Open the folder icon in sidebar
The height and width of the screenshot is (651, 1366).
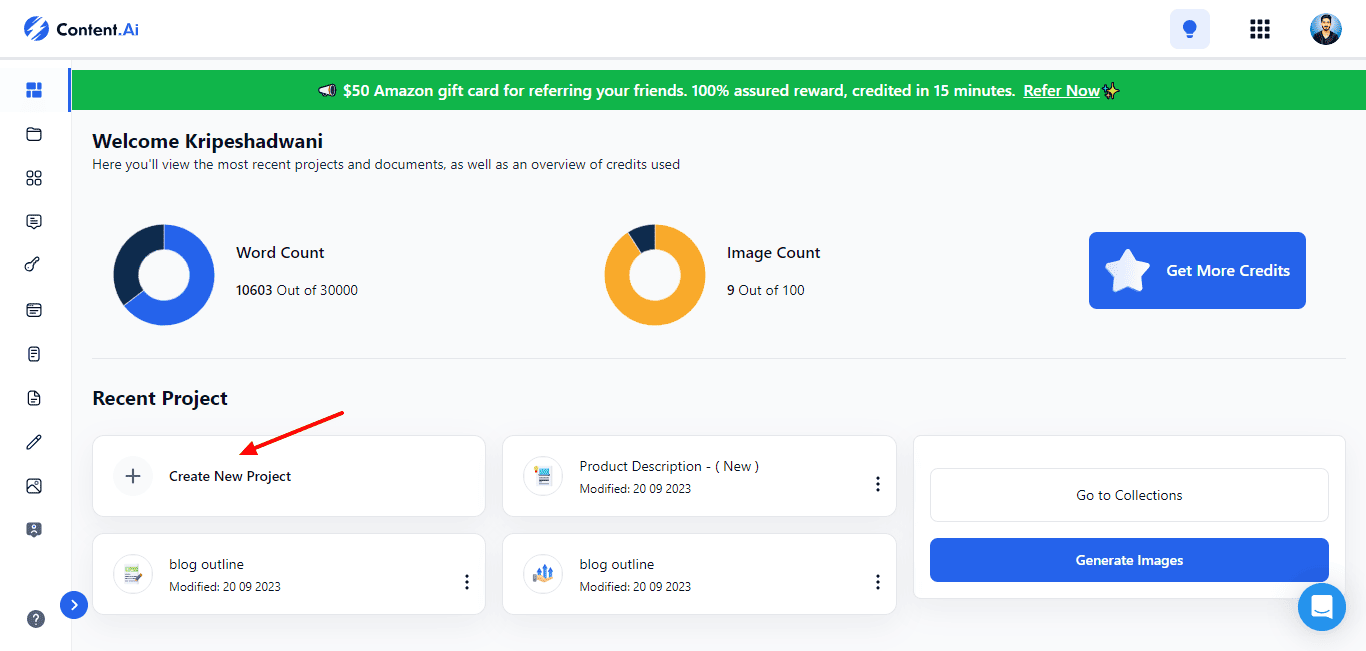pos(34,134)
